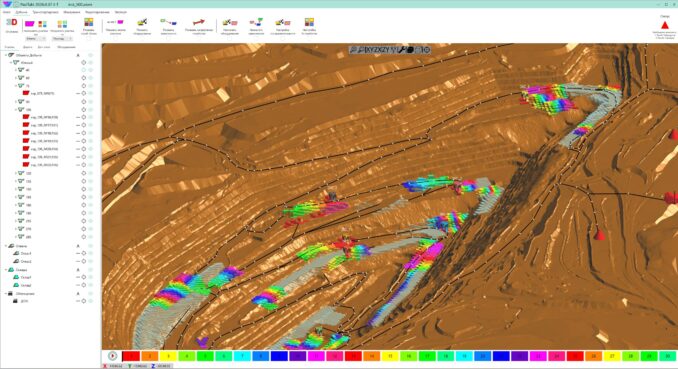Expand bench 60 tree node
678x369 pixels.
[16, 78]
